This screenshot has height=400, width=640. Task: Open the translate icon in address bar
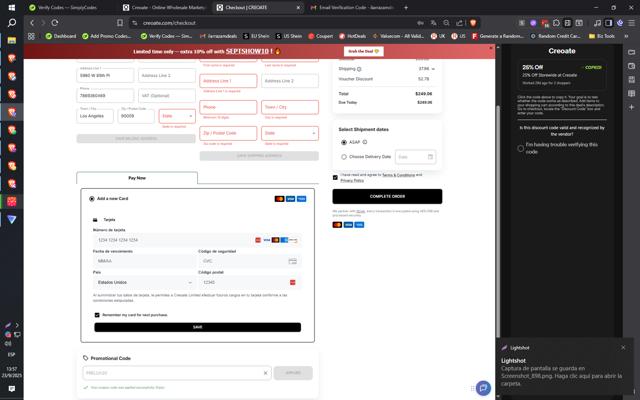click(x=433, y=23)
